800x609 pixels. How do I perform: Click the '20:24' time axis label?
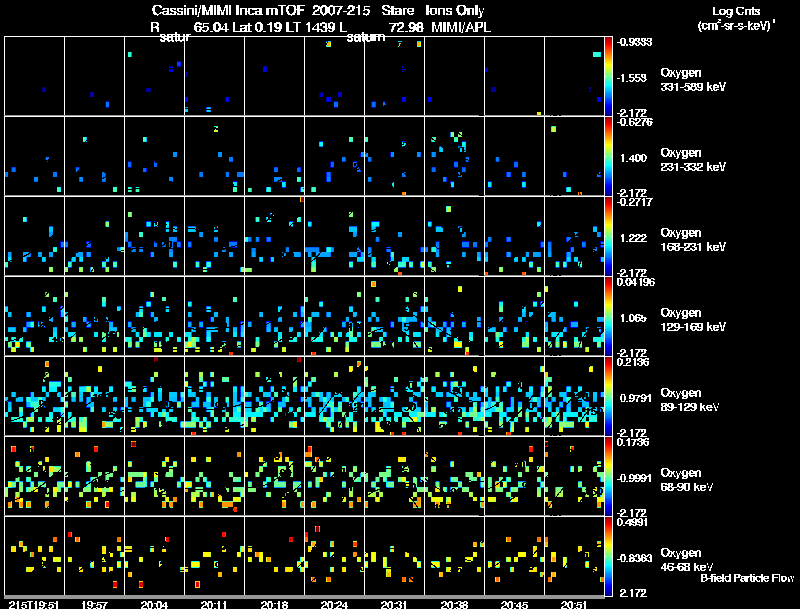point(334,604)
